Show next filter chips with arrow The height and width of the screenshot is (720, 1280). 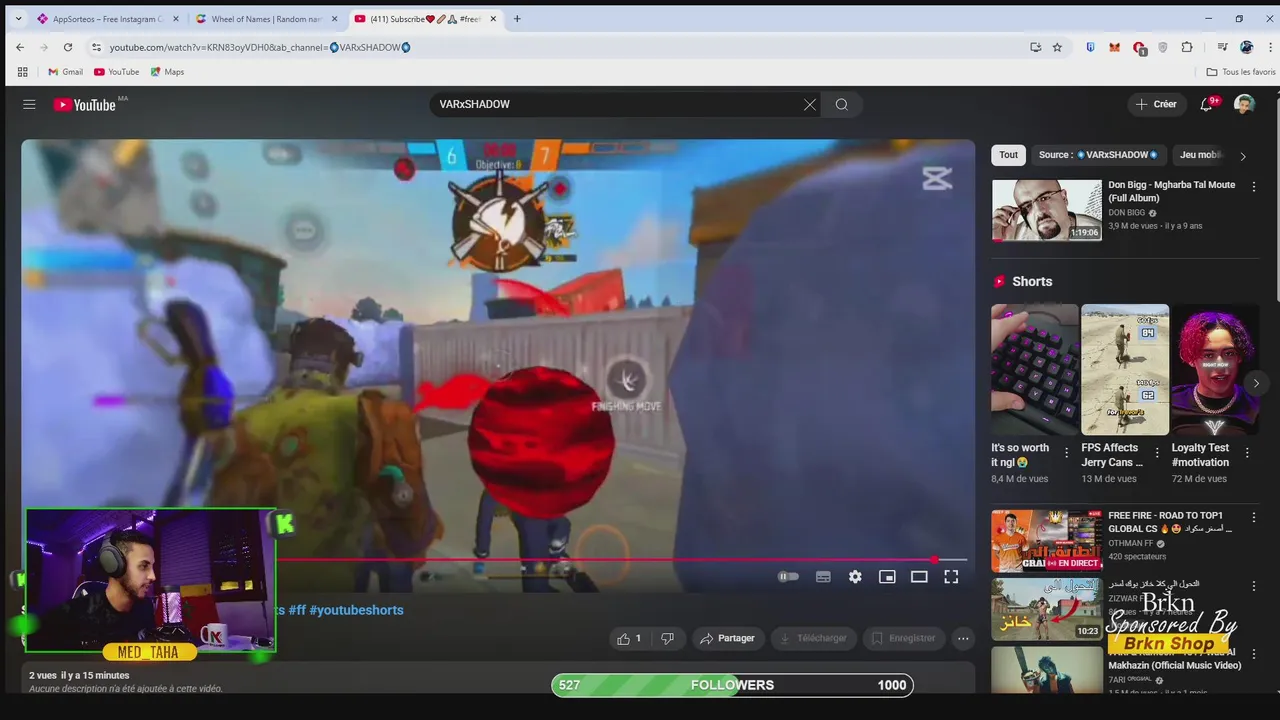[x=1243, y=156]
